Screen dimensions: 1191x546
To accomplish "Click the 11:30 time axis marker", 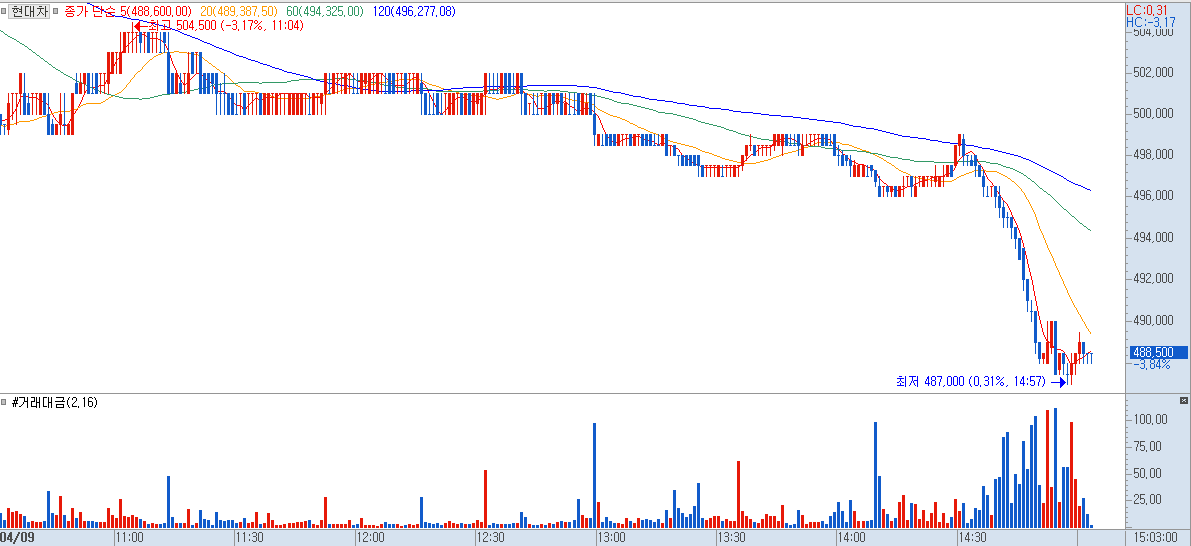I will tap(251, 538).
